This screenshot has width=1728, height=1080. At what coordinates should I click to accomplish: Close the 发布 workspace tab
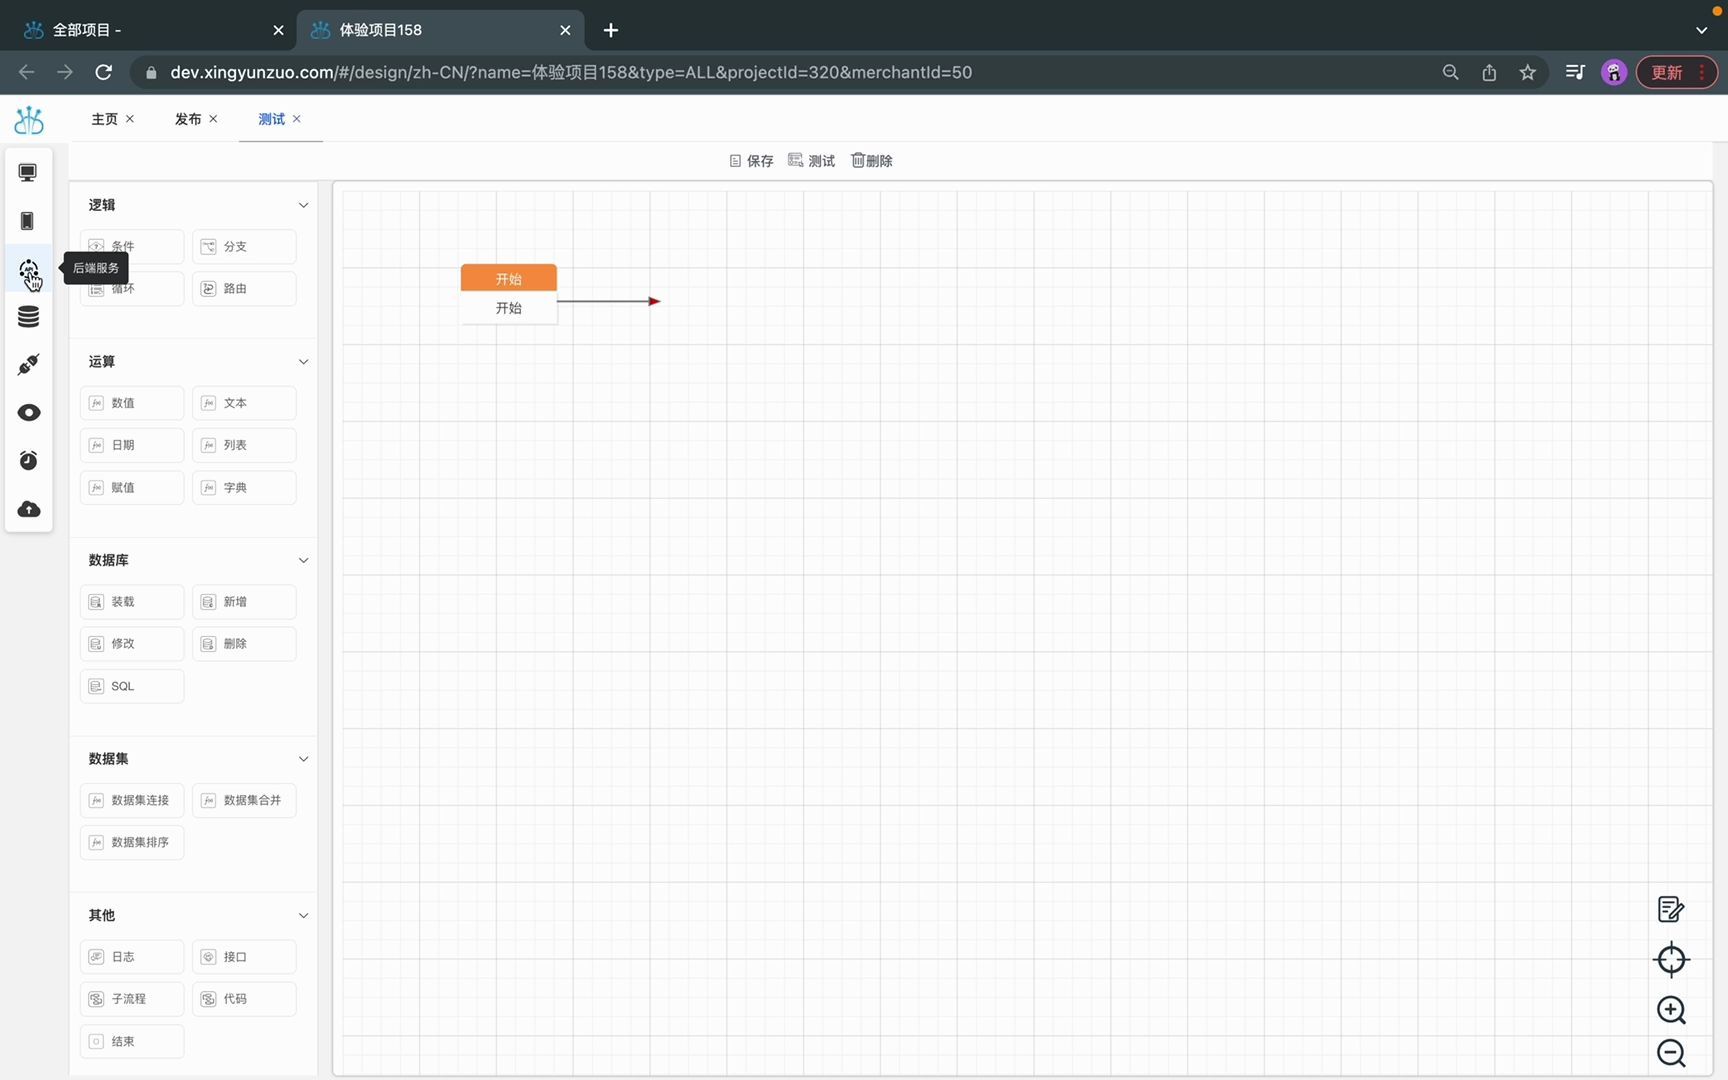pyautogui.click(x=213, y=119)
